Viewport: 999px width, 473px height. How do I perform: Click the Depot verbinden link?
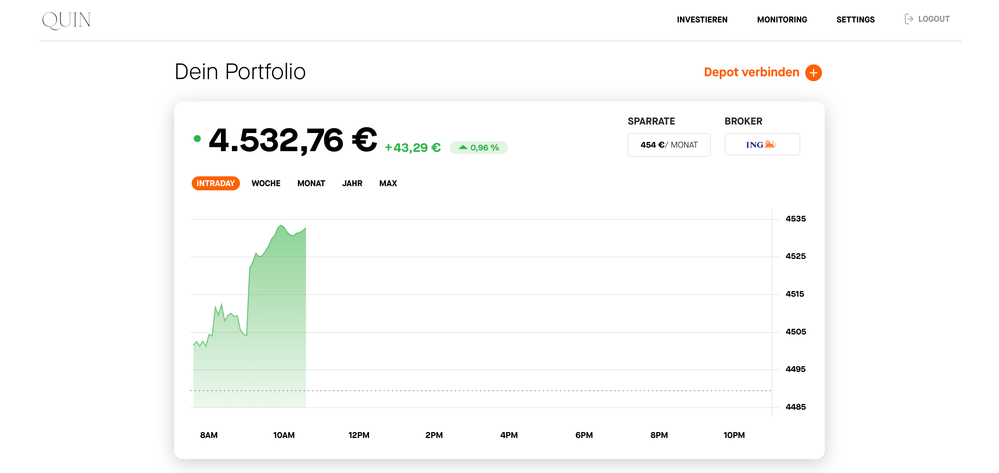coord(751,72)
